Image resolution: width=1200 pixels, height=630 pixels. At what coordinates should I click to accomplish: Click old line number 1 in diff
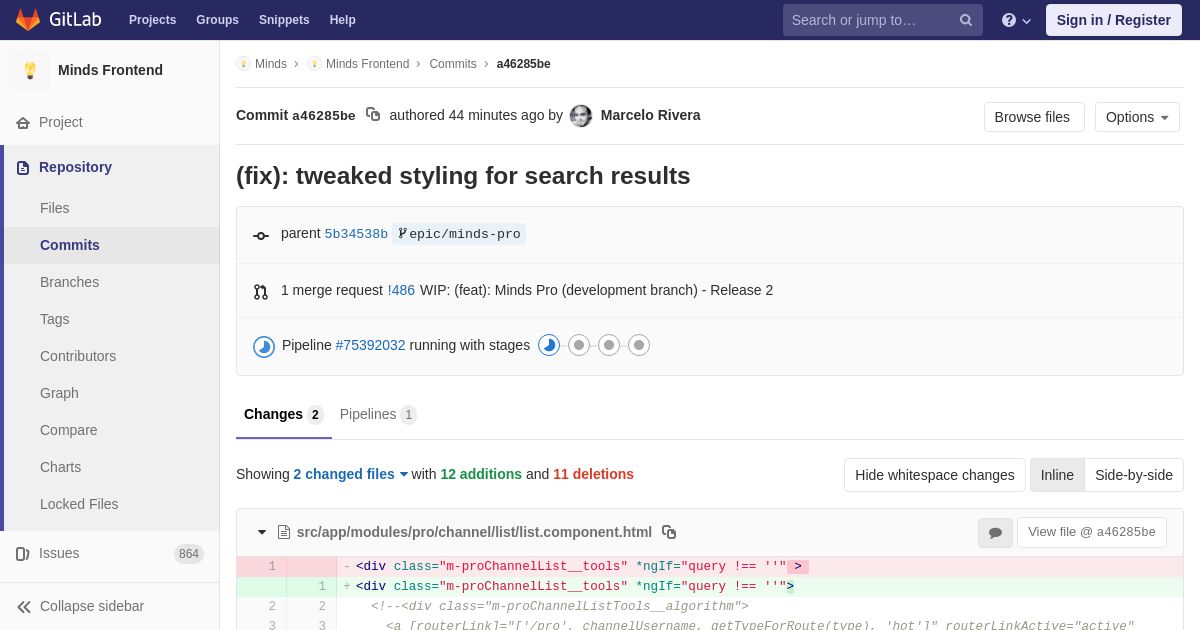pyautogui.click(x=271, y=567)
